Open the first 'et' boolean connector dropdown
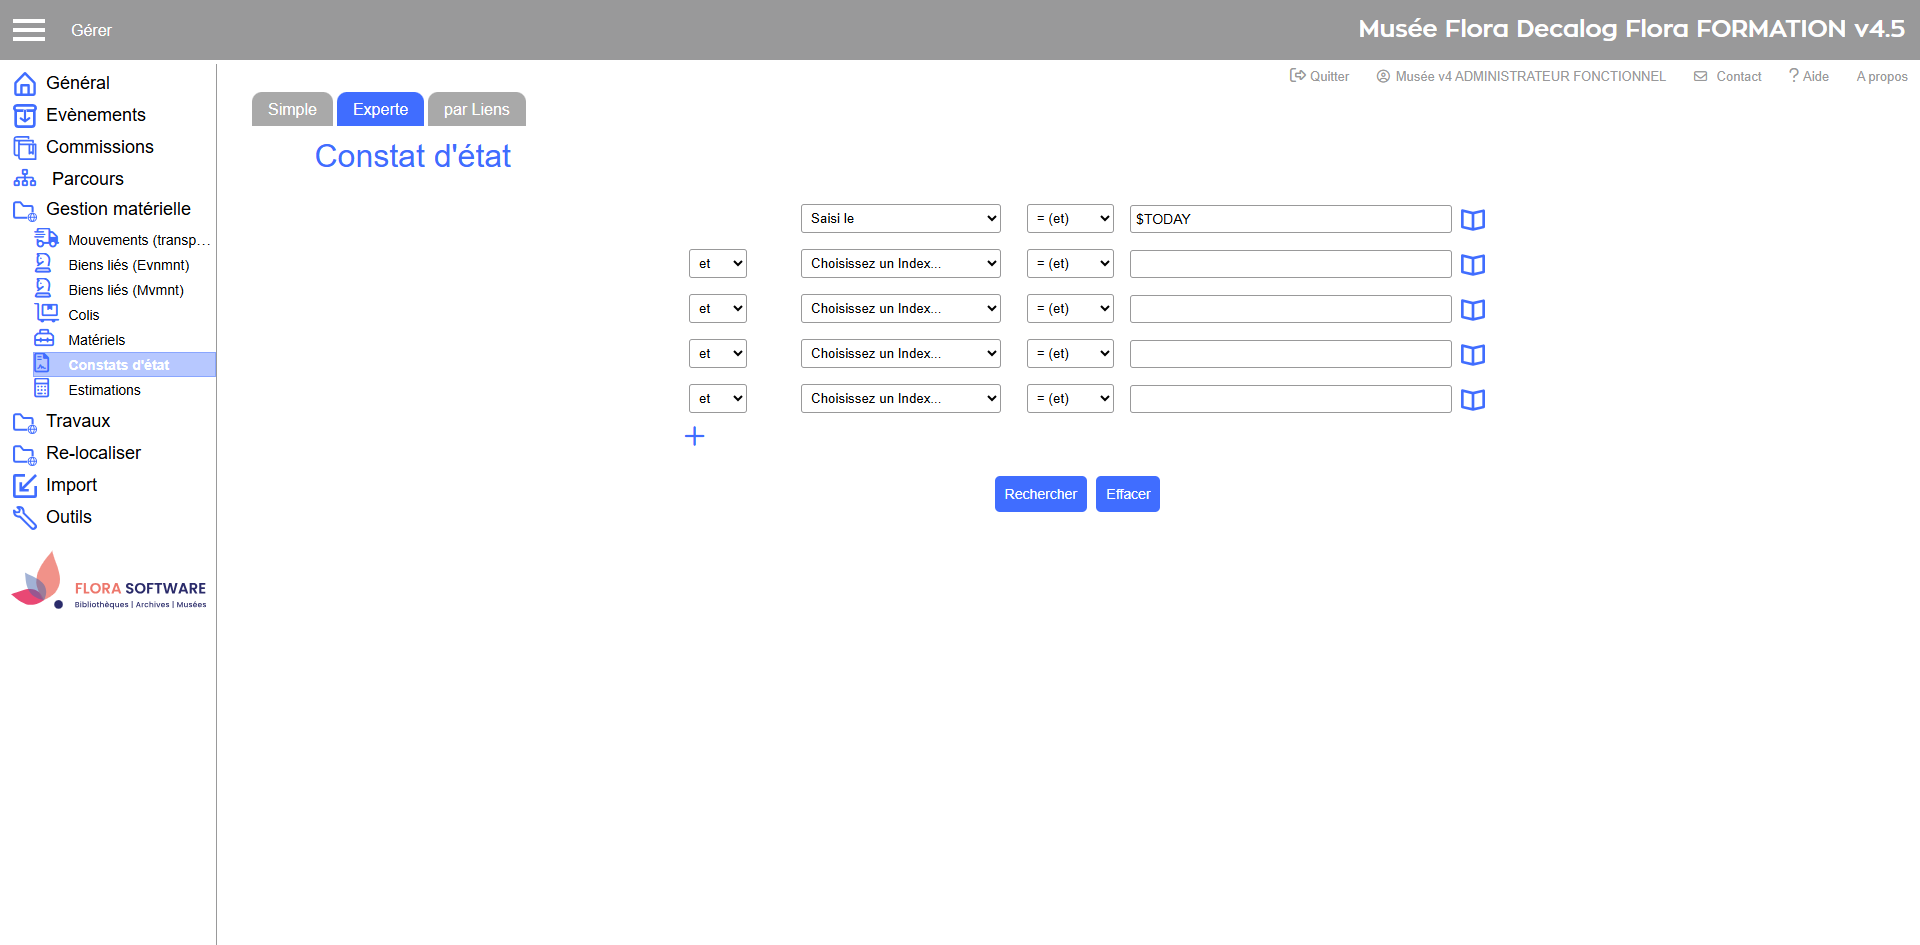 [x=717, y=264]
